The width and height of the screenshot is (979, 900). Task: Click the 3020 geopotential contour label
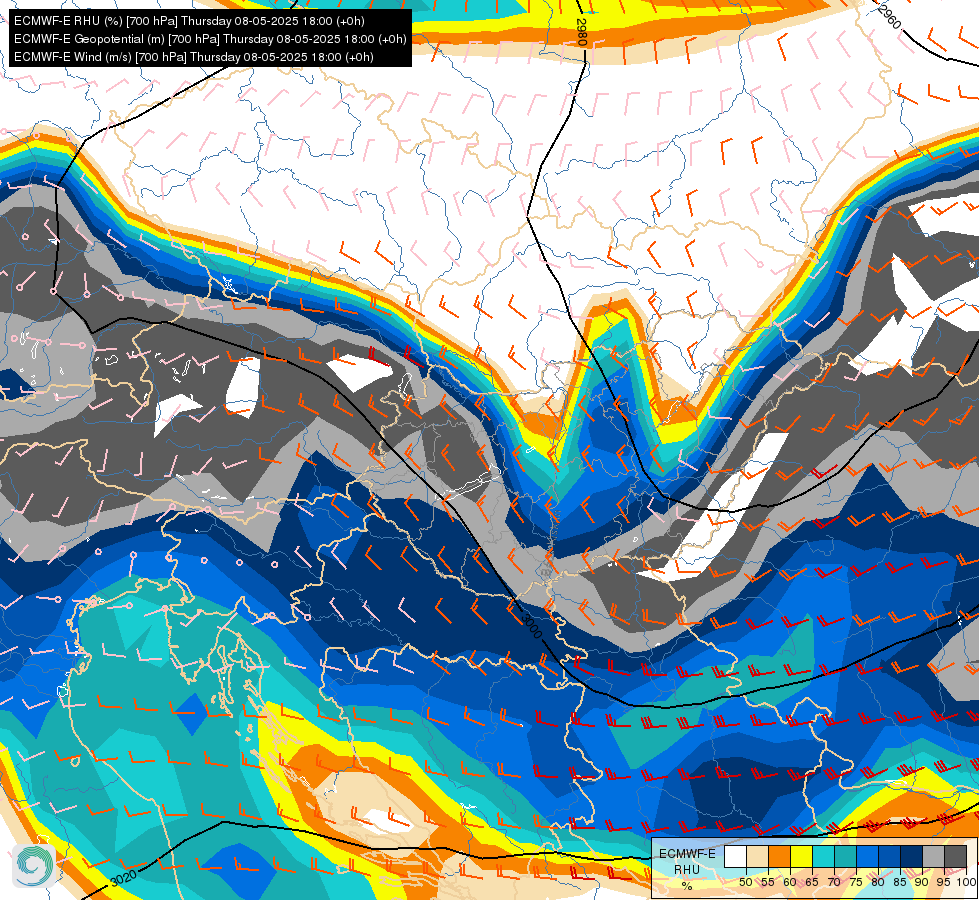click(x=123, y=878)
